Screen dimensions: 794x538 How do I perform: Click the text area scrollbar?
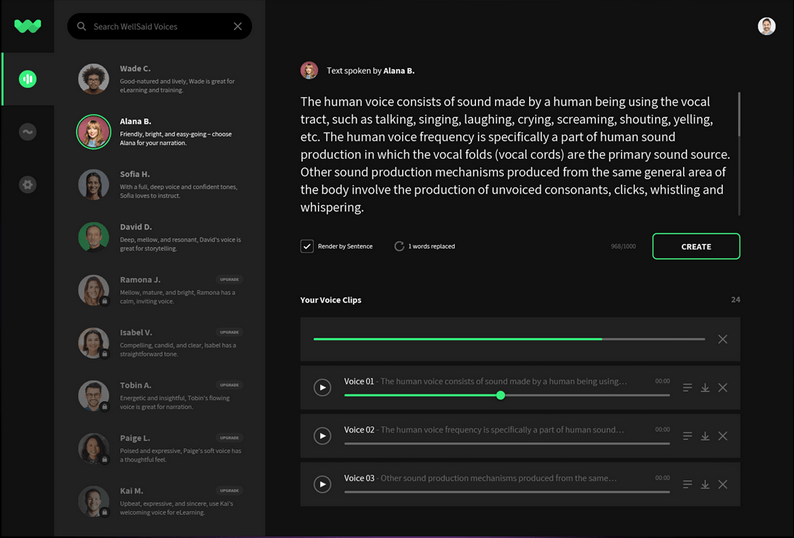[x=739, y=114]
